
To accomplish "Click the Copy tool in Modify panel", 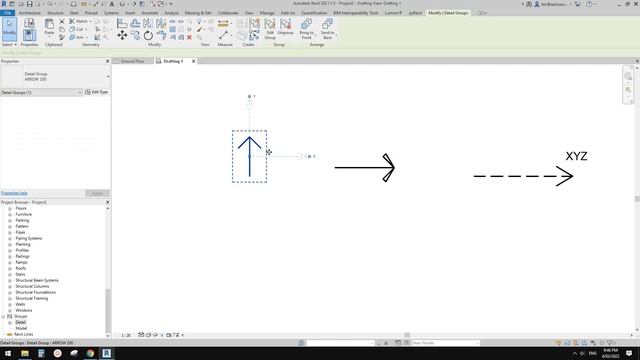I will (135, 36).
